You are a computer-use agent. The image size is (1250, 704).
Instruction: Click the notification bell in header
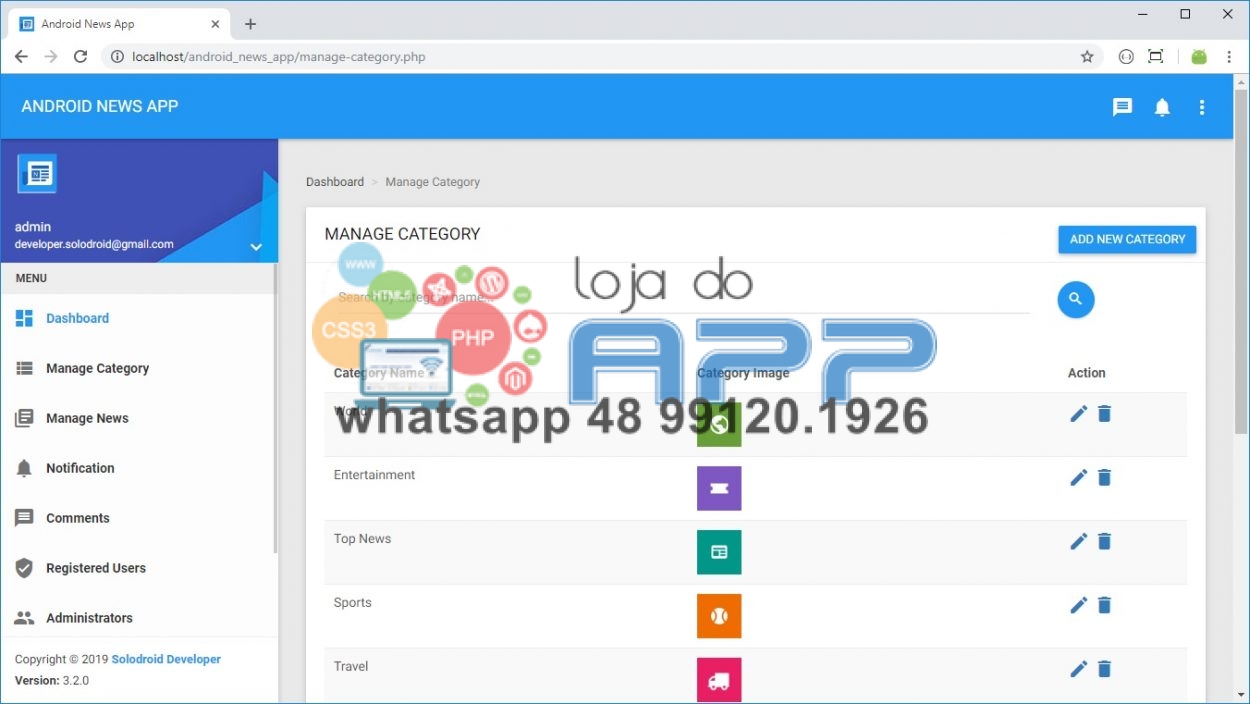tap(1162, 107)
